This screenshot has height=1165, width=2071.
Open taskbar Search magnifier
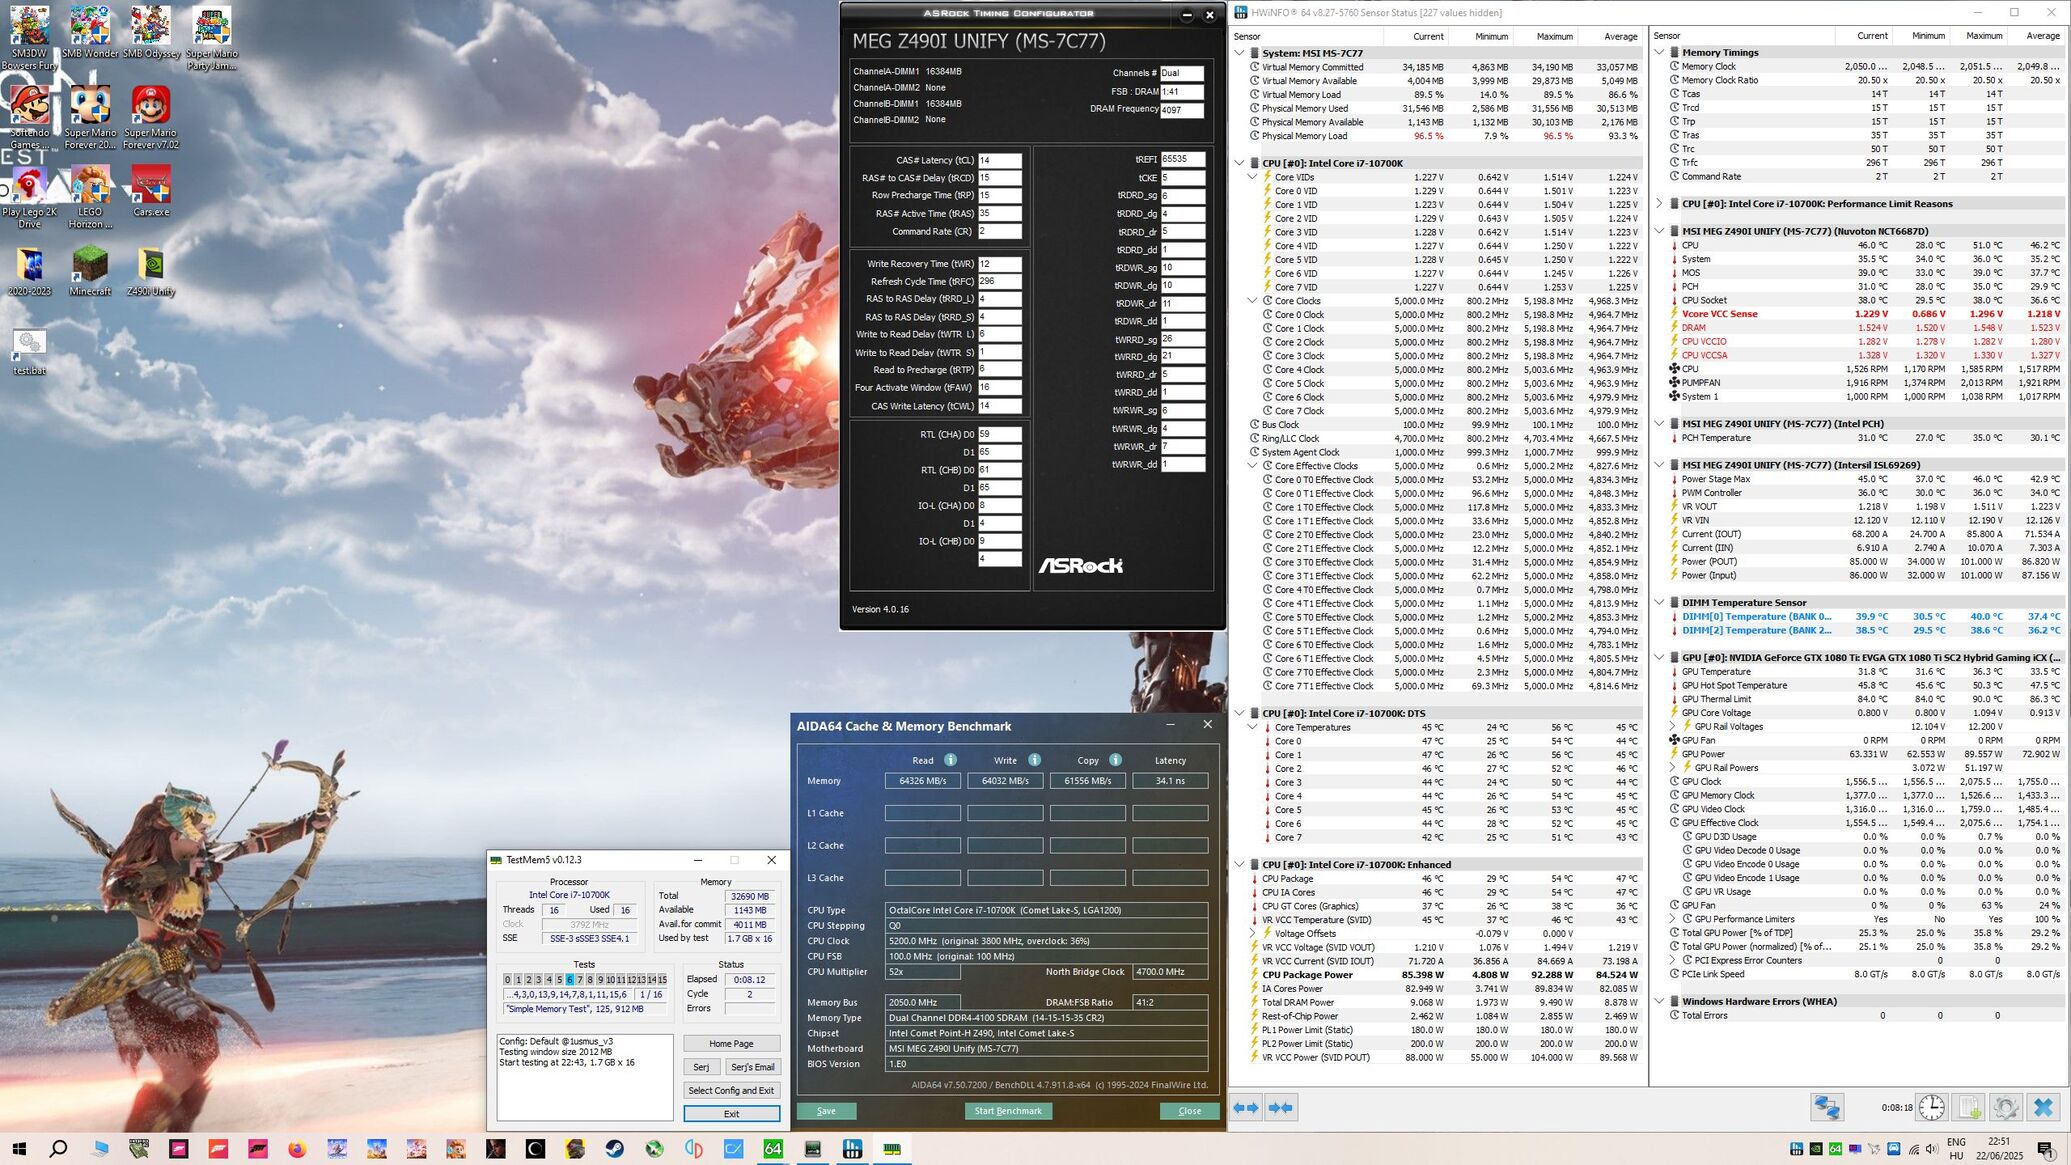pos(59,1149)
